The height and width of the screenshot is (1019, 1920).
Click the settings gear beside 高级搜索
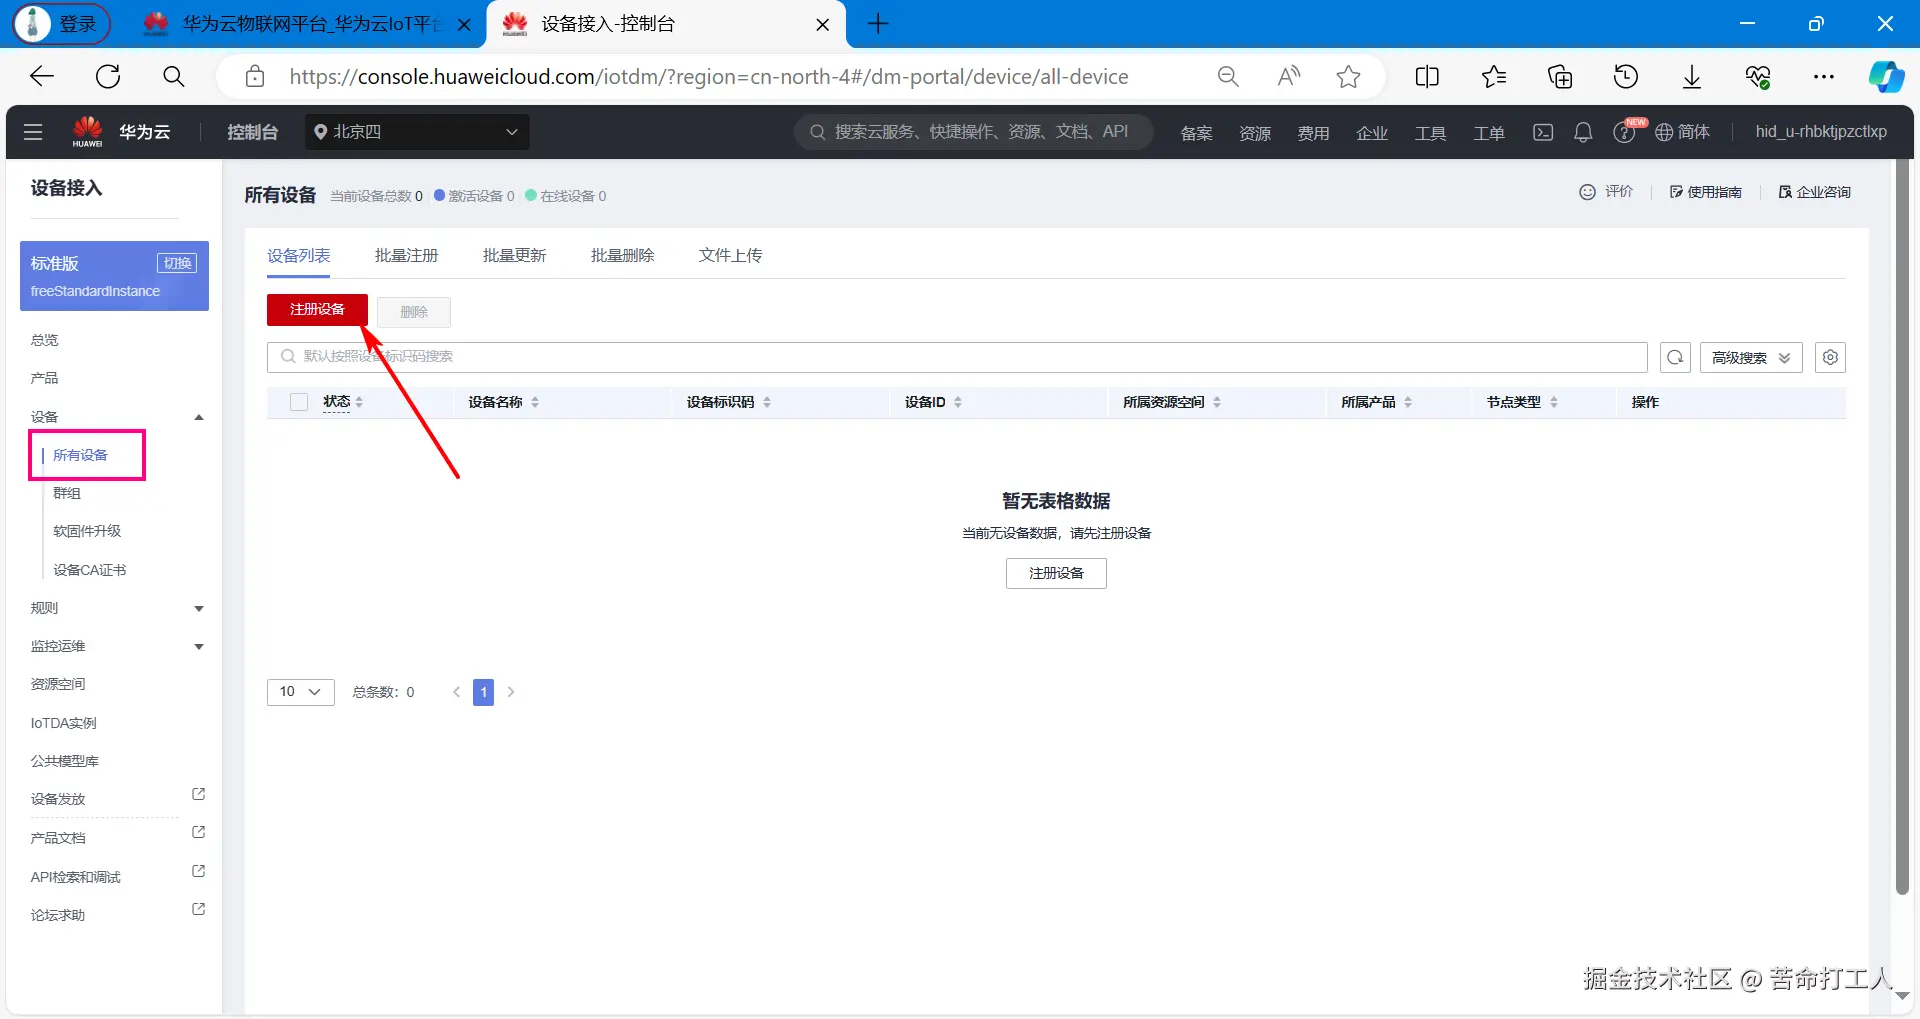click(x=1830, y=357)
